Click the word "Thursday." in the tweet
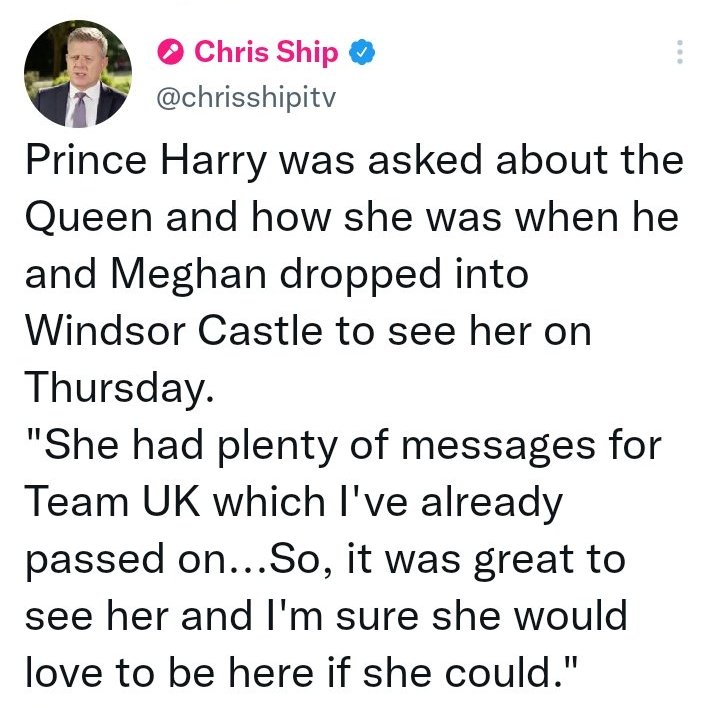 (x=119, y=387)
